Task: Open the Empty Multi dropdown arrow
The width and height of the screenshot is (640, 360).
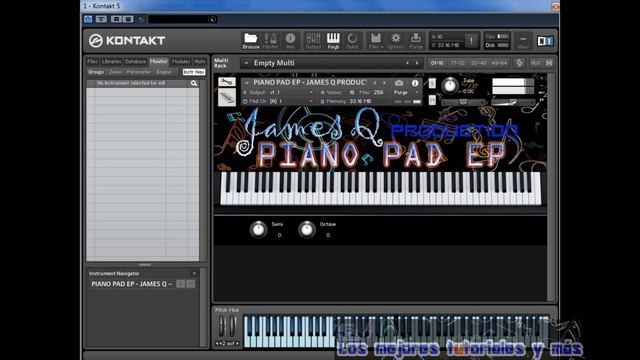Action: (x=246, y=63)
